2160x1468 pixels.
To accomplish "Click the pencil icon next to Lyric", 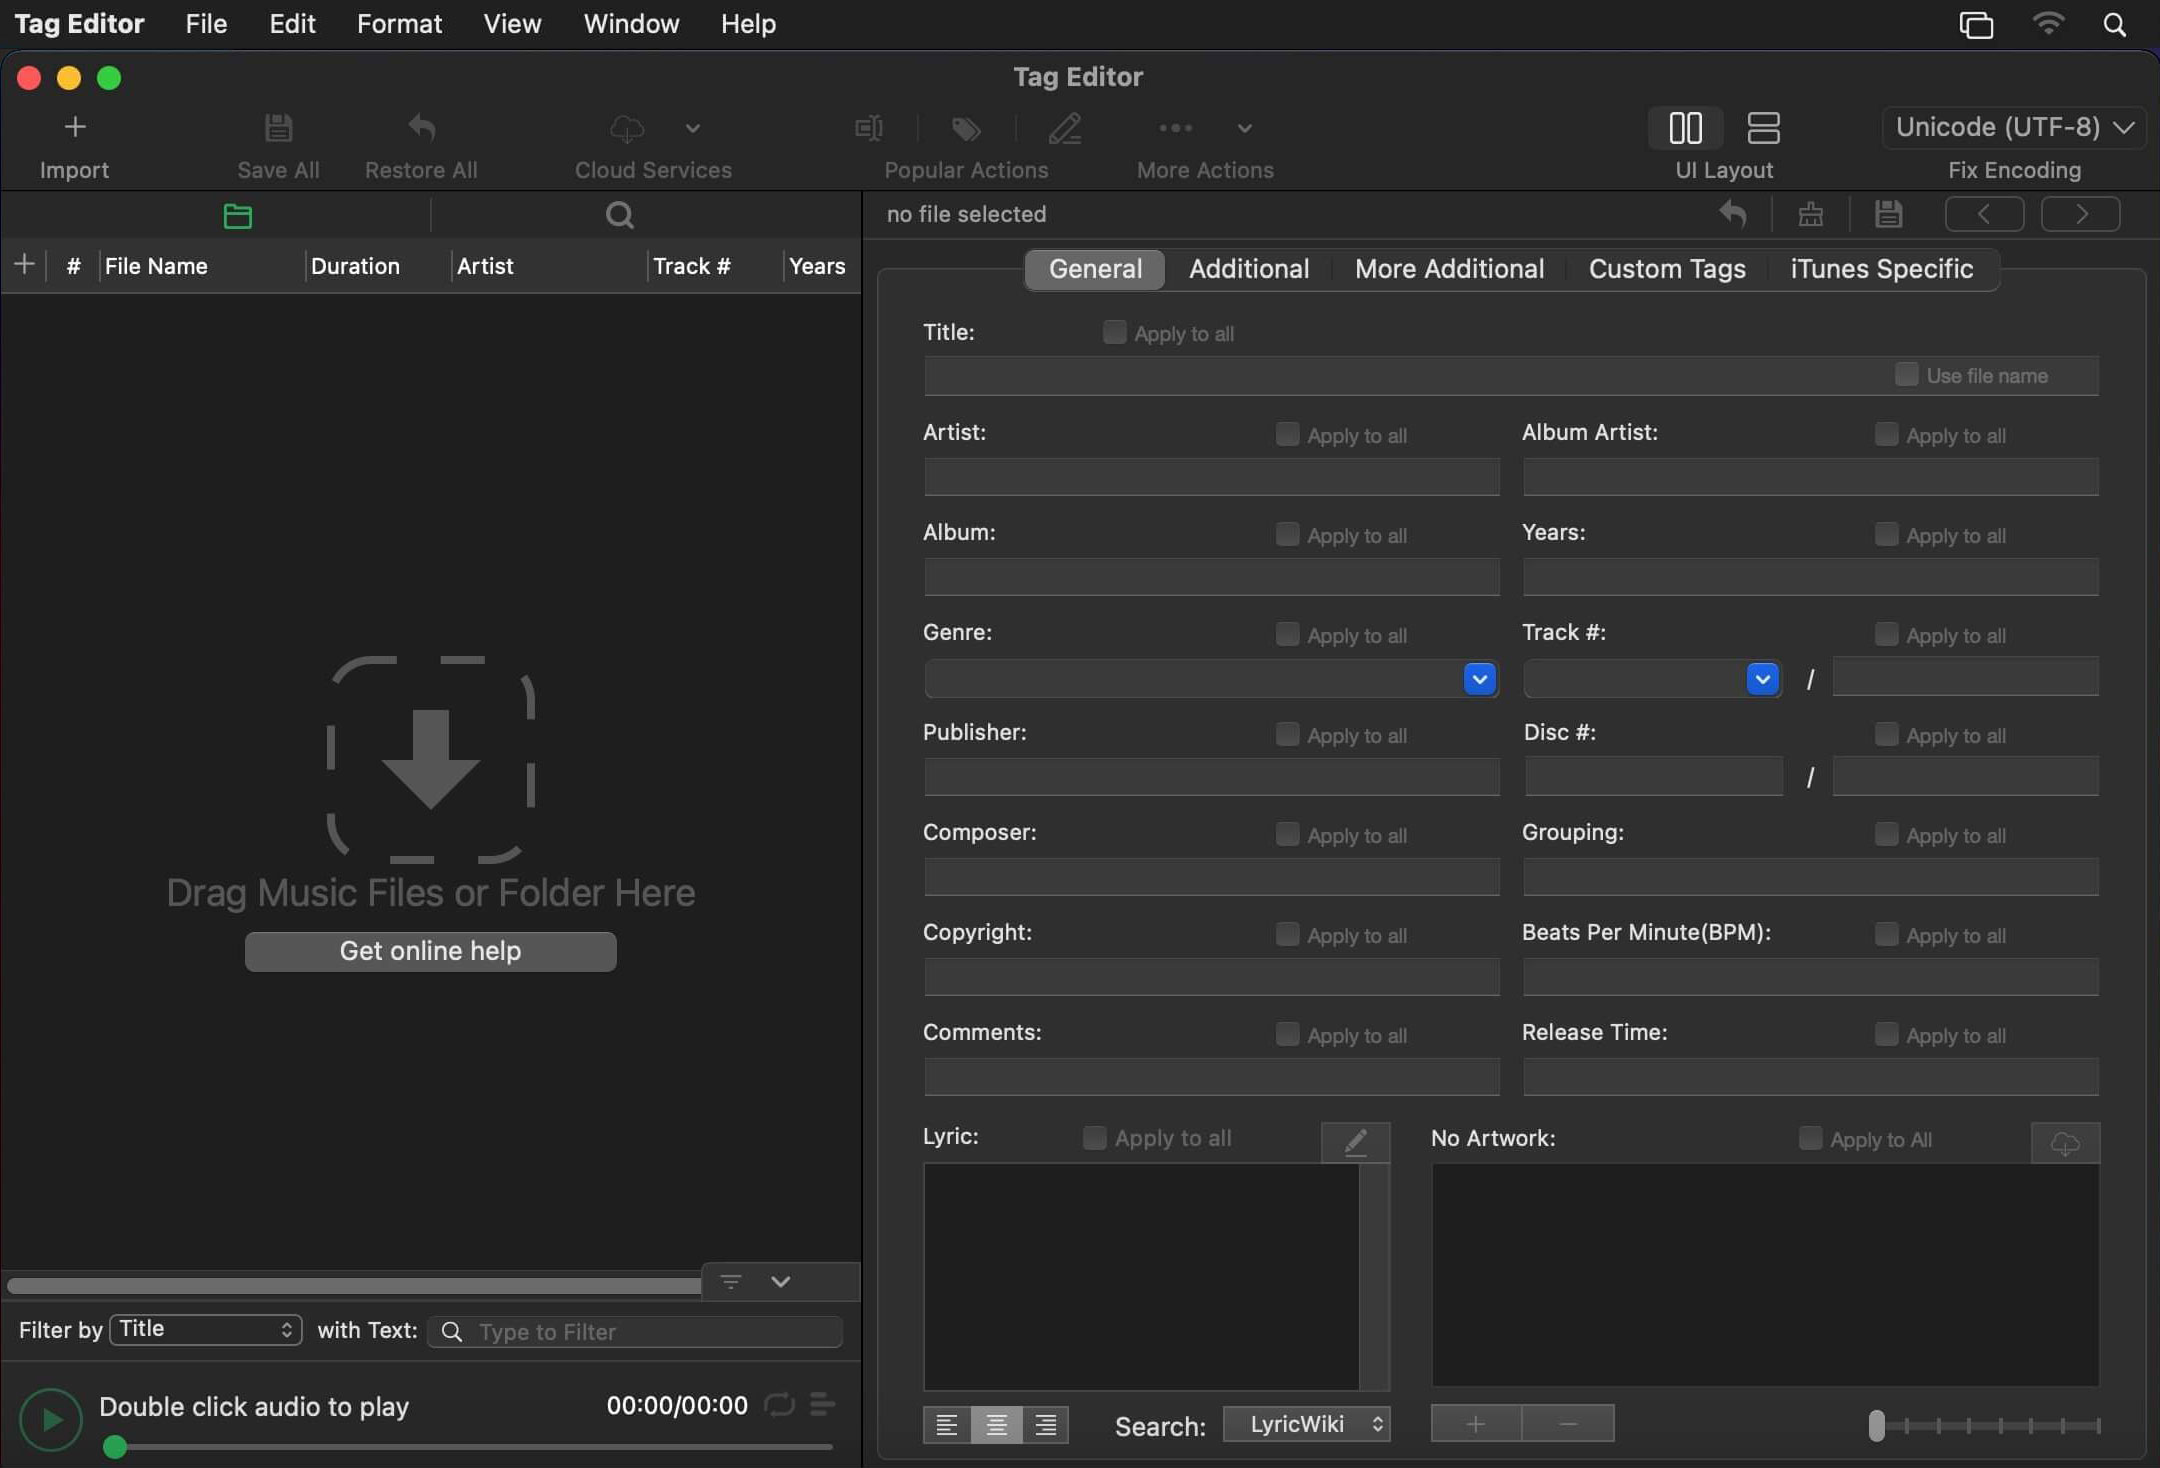I will click(x=1355, y=1140).
